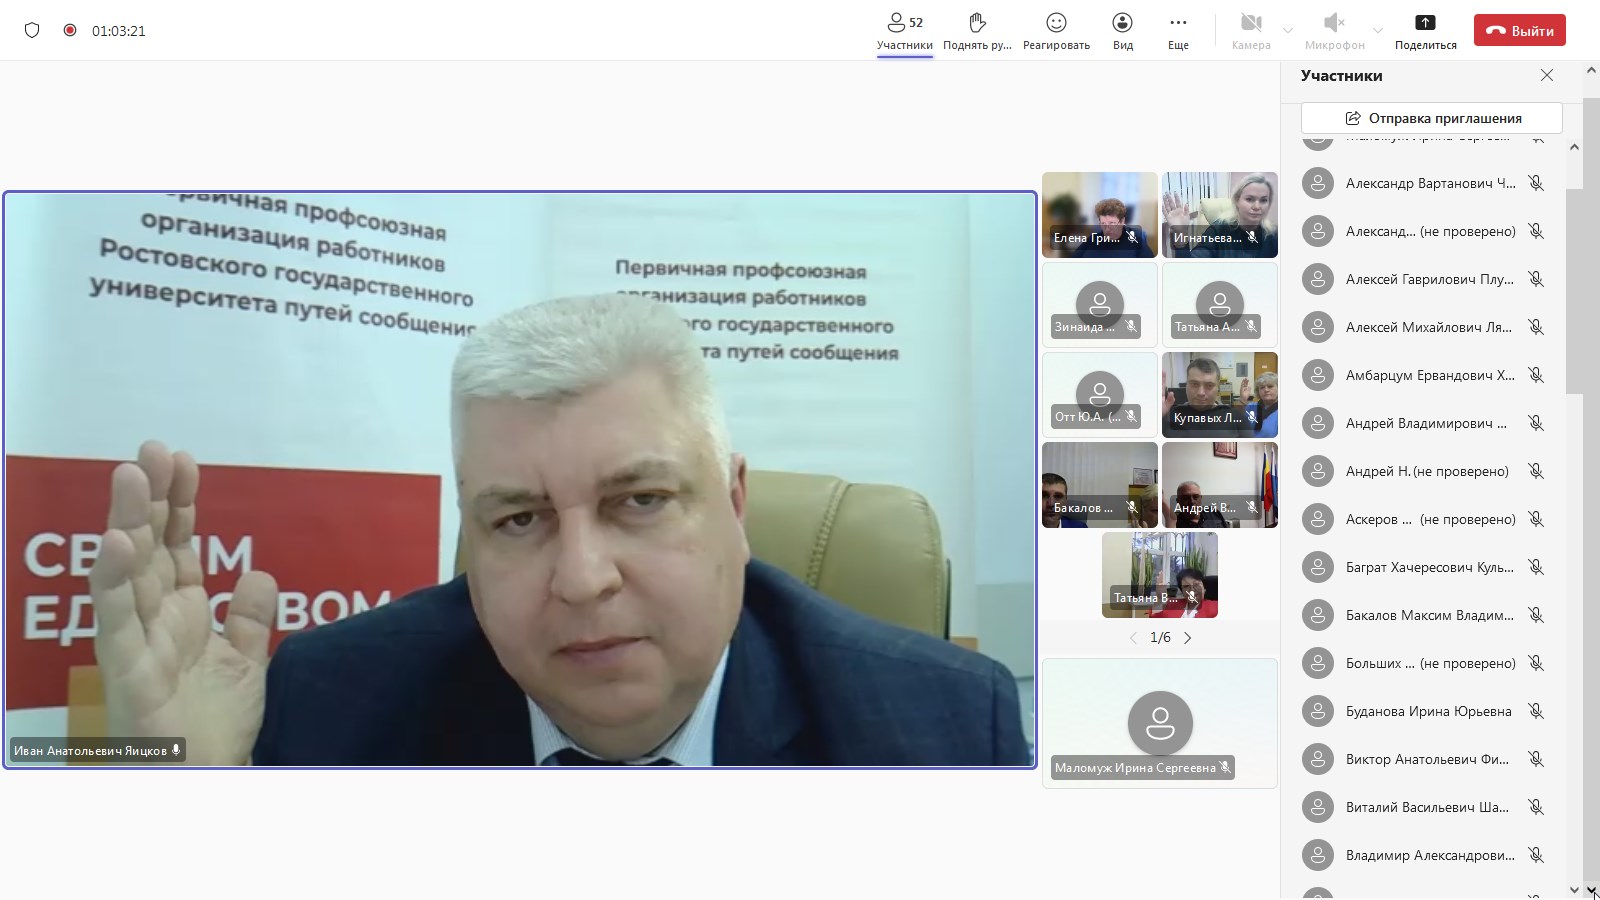The width and height of the screenshot is (1600, 900).
Task: Click the recording indicator icon
Action: 70,30
